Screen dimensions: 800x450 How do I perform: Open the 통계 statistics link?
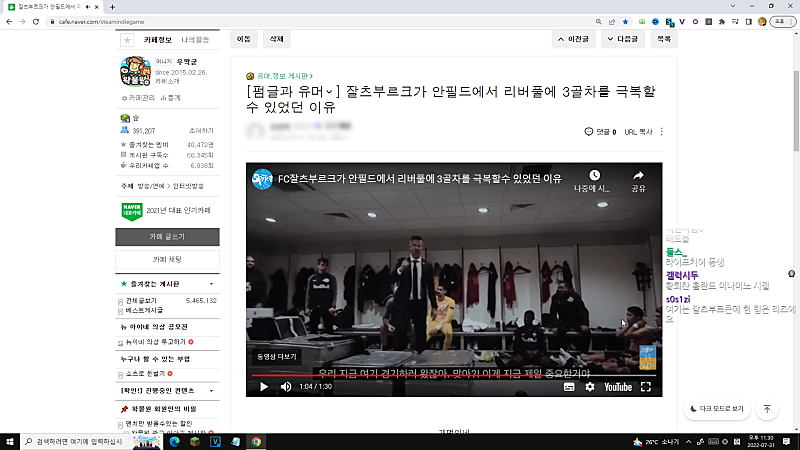(x=170, y=97)
